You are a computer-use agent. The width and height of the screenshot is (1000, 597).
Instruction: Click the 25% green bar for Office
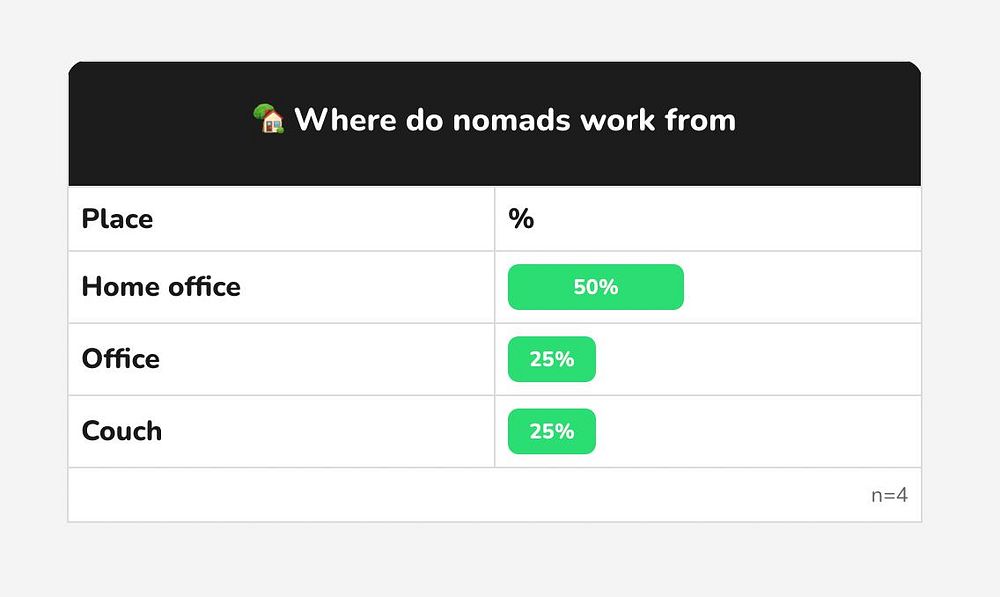[x=552, y=359]
